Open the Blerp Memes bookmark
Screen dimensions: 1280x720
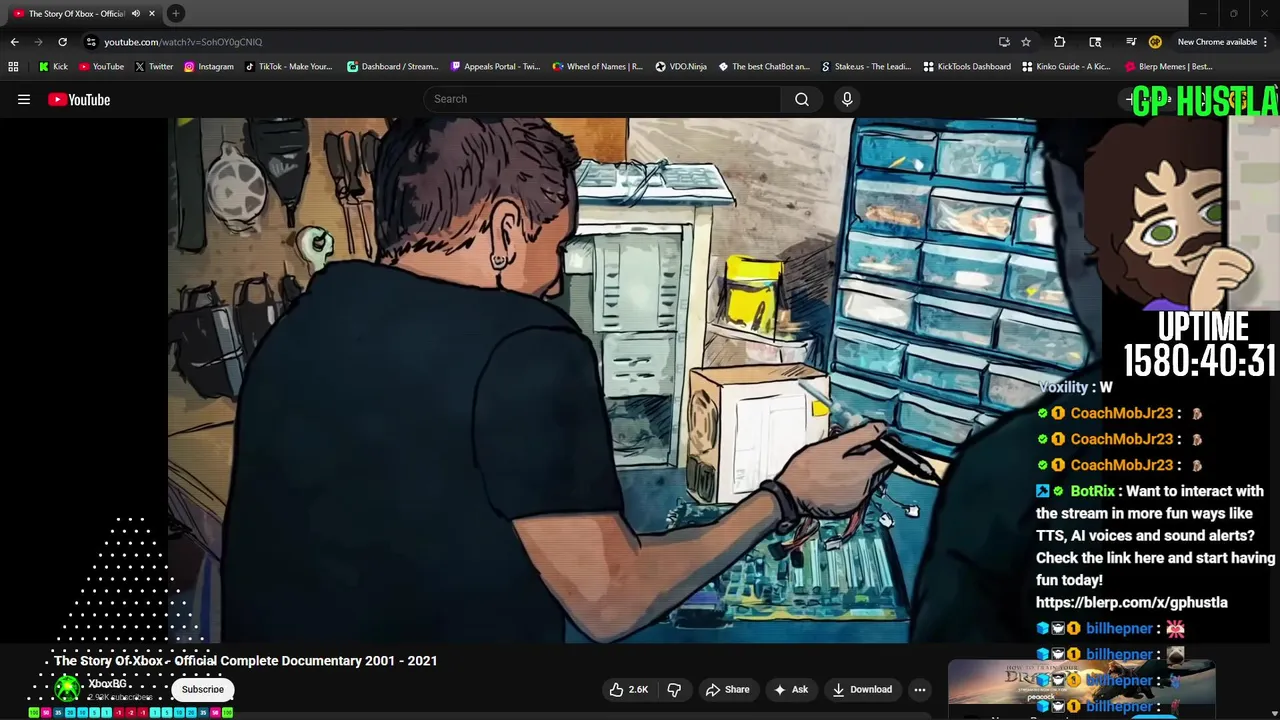click(x=1169, y=67)
